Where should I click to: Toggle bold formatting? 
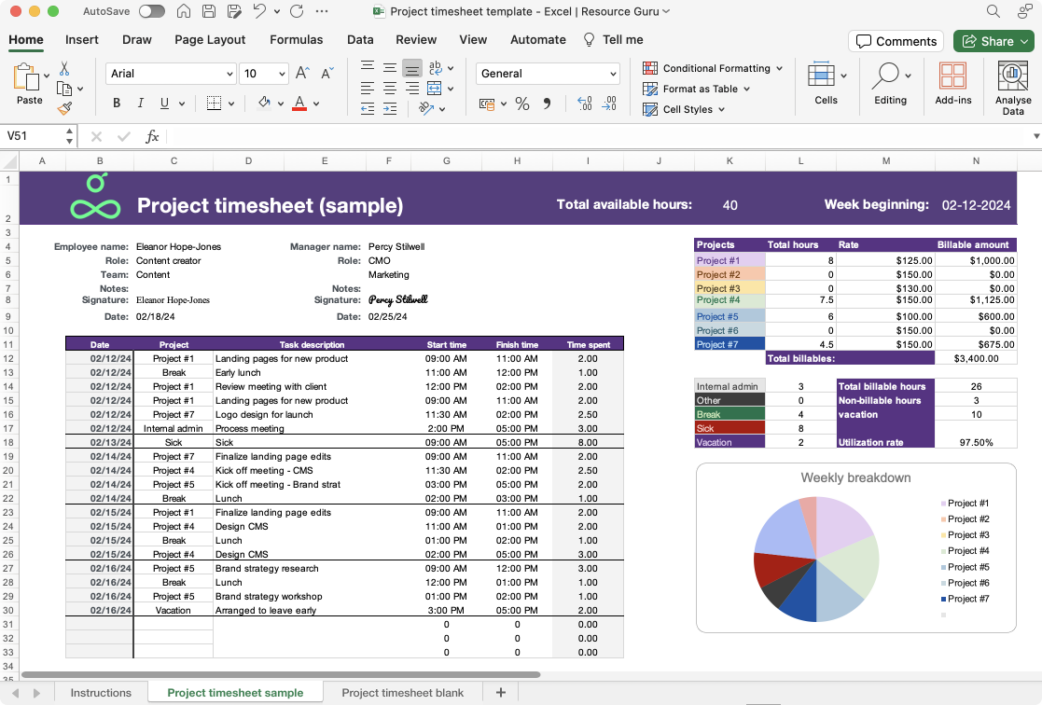click(116, 103)
